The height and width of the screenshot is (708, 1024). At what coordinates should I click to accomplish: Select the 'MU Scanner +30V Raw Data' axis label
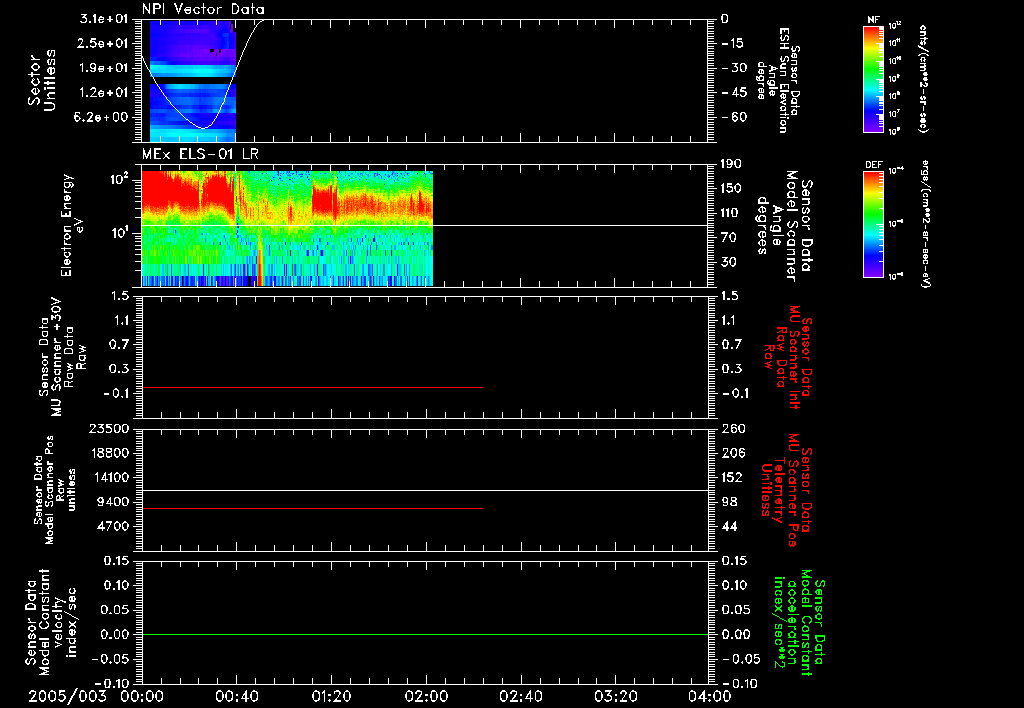coord(63,357)
